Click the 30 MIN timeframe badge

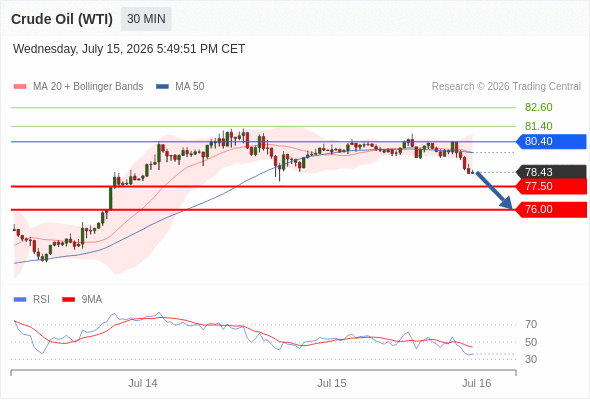point(146,19)
